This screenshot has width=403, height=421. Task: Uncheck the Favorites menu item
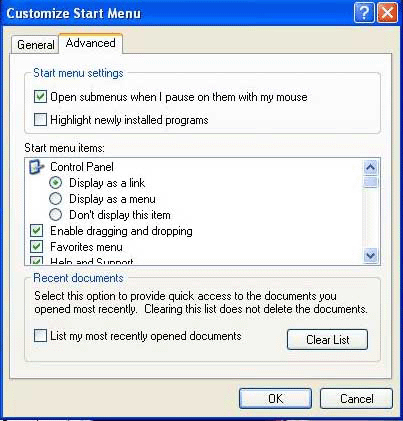pyautogui.click(x=36, y=247)
